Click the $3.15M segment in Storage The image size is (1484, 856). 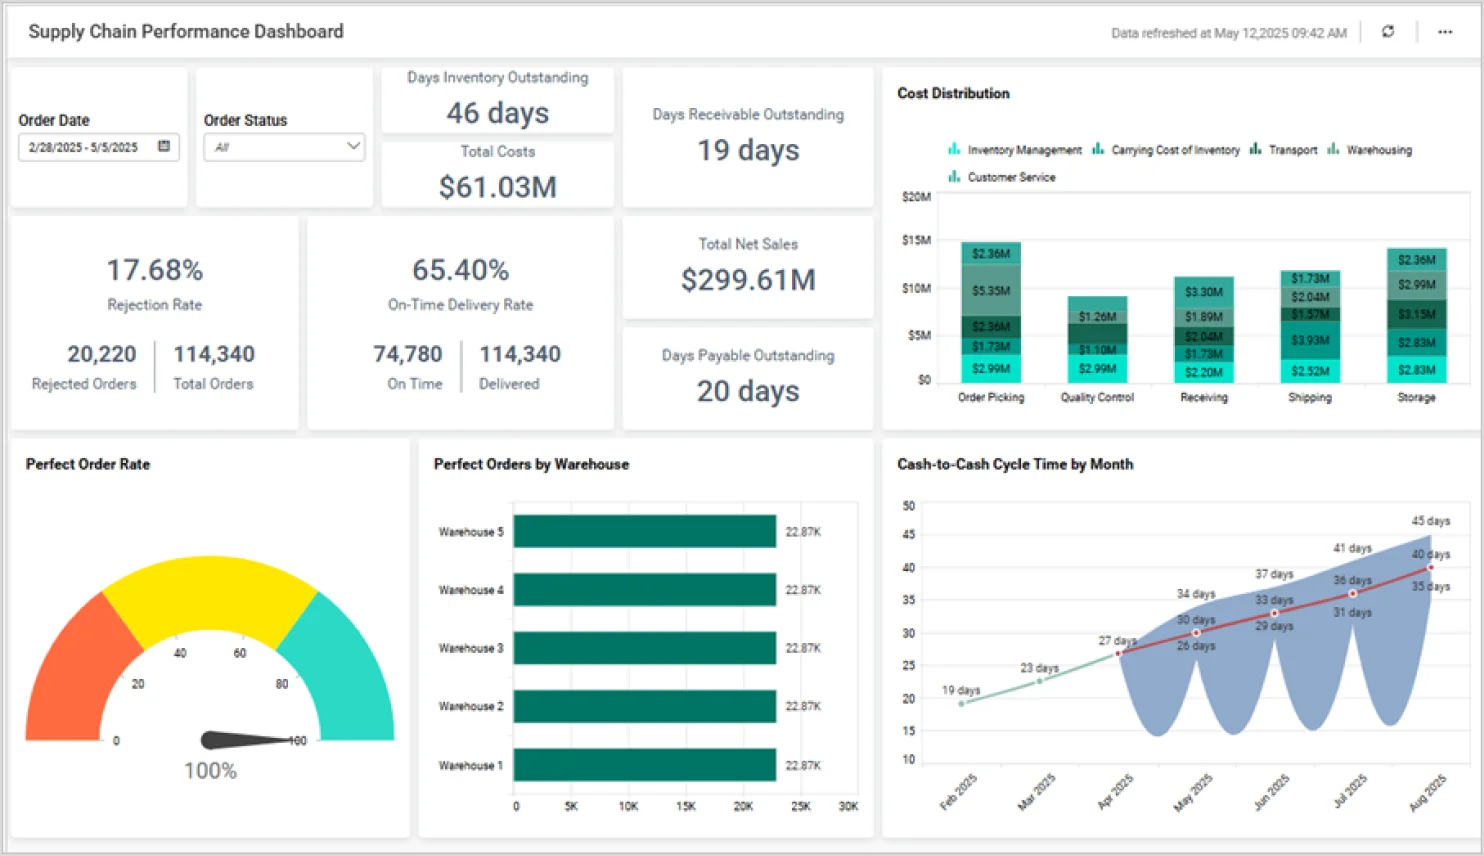(x=1416, y=314)
